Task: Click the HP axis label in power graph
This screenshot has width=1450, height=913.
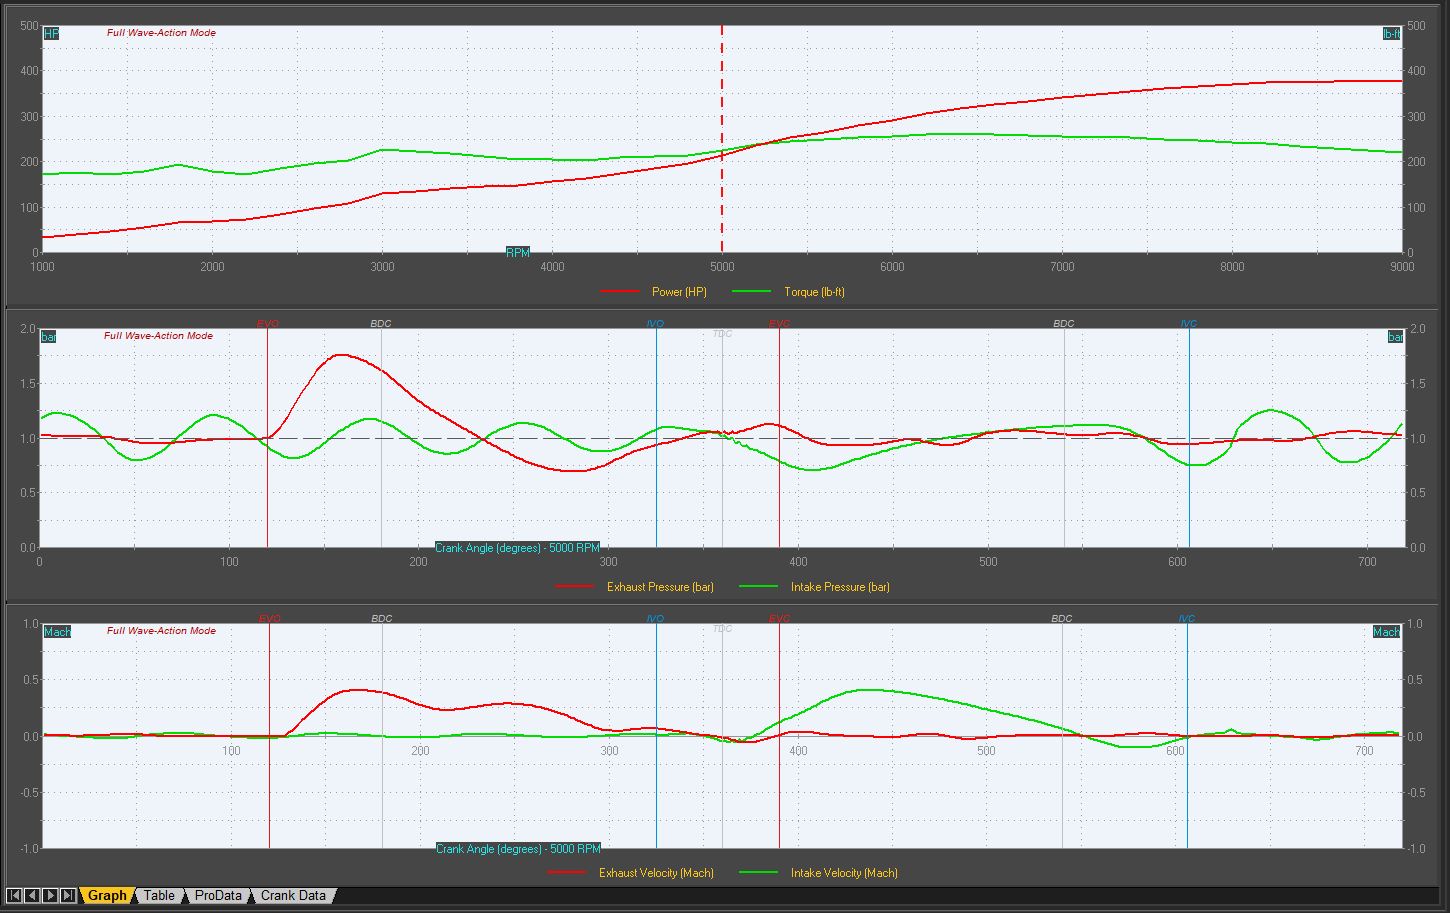Action: coord(51,34)
